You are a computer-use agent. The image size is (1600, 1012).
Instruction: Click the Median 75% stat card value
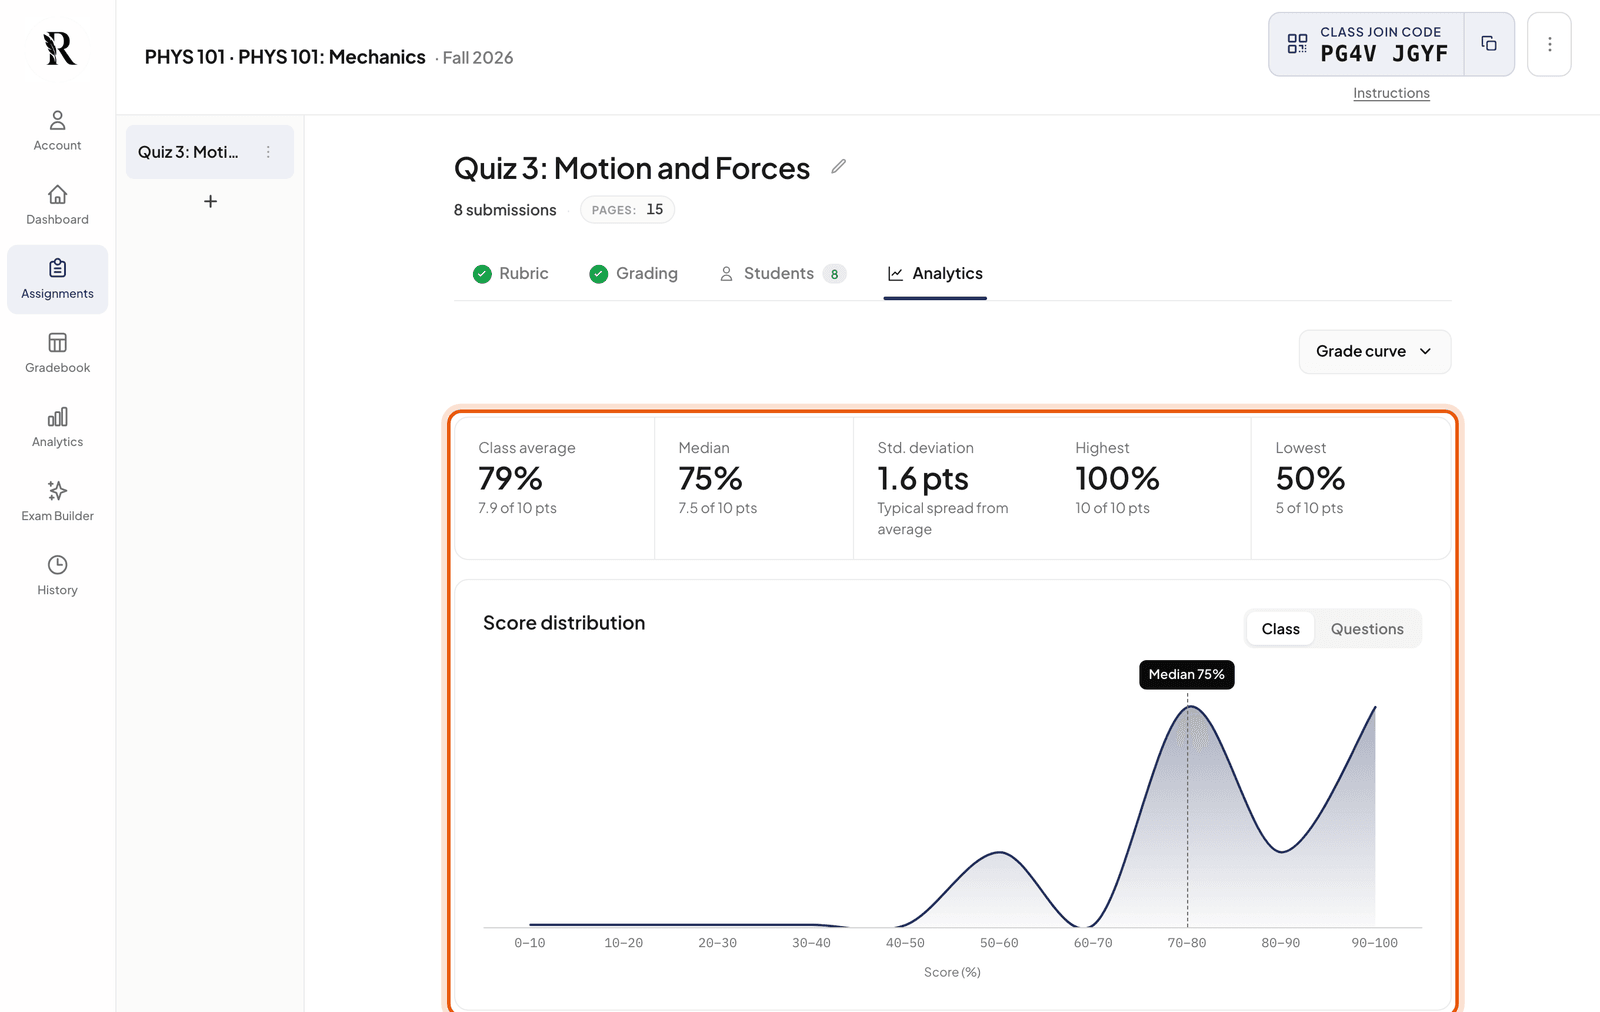[x=710, y=479]
